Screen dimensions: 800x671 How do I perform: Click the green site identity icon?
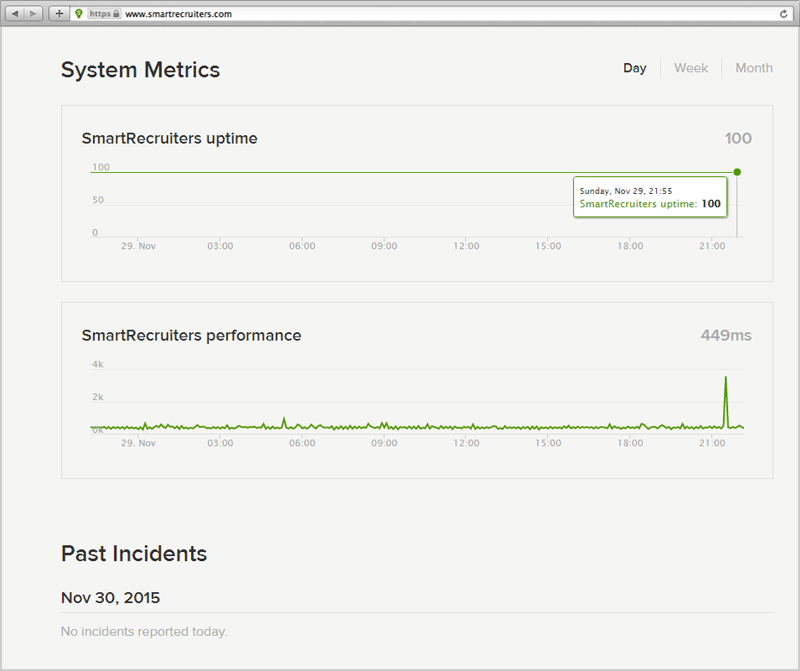[x=79, y=14]
